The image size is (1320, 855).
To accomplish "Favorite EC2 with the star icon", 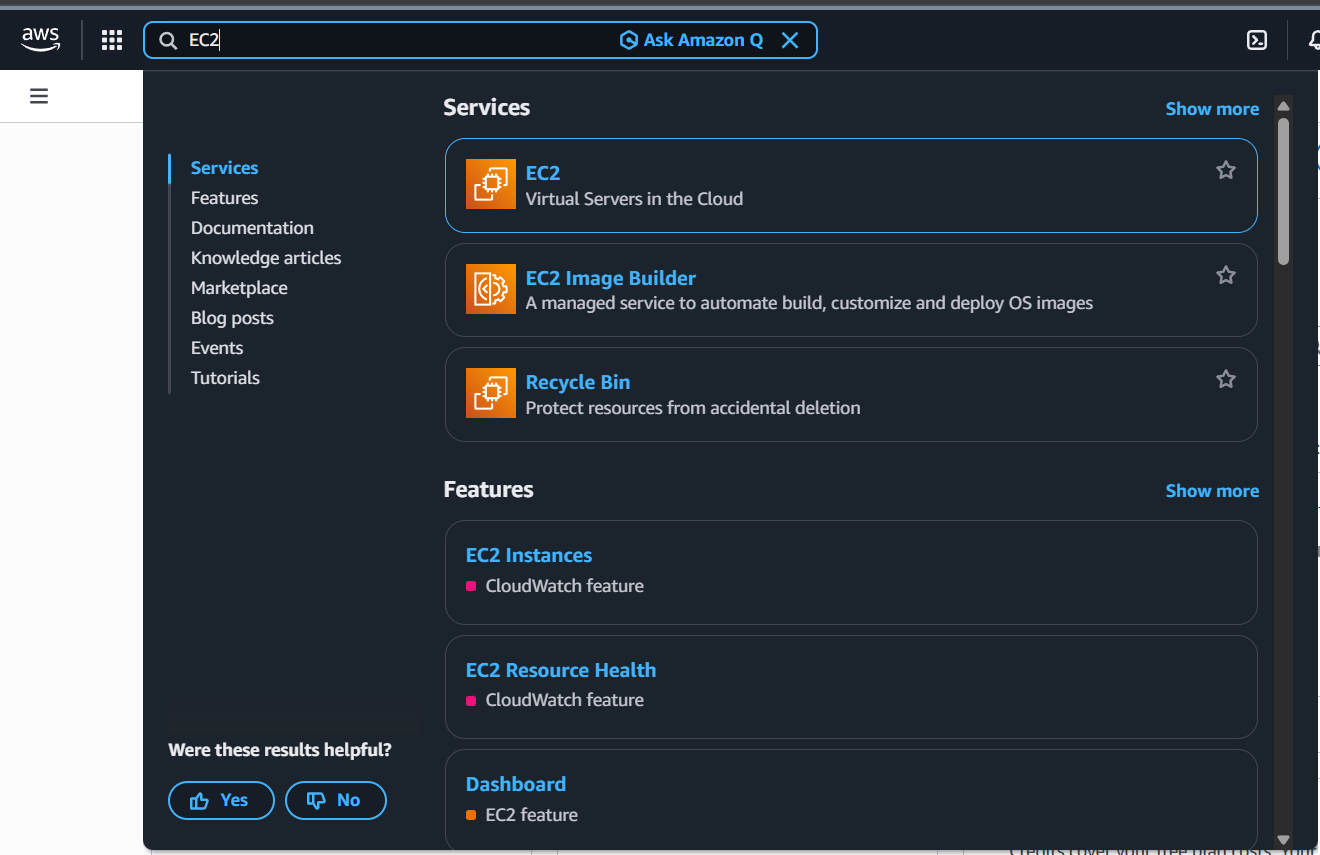I will point(1226,170).
